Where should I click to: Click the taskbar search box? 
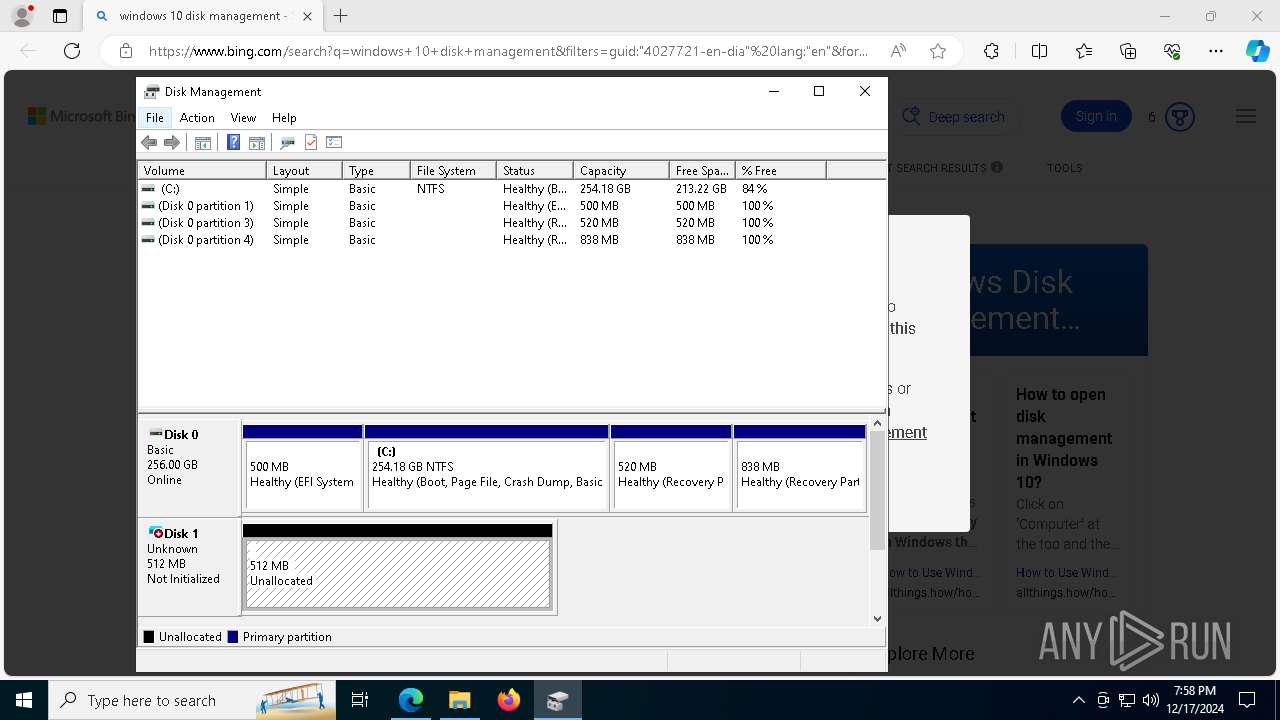coord(193,700)
